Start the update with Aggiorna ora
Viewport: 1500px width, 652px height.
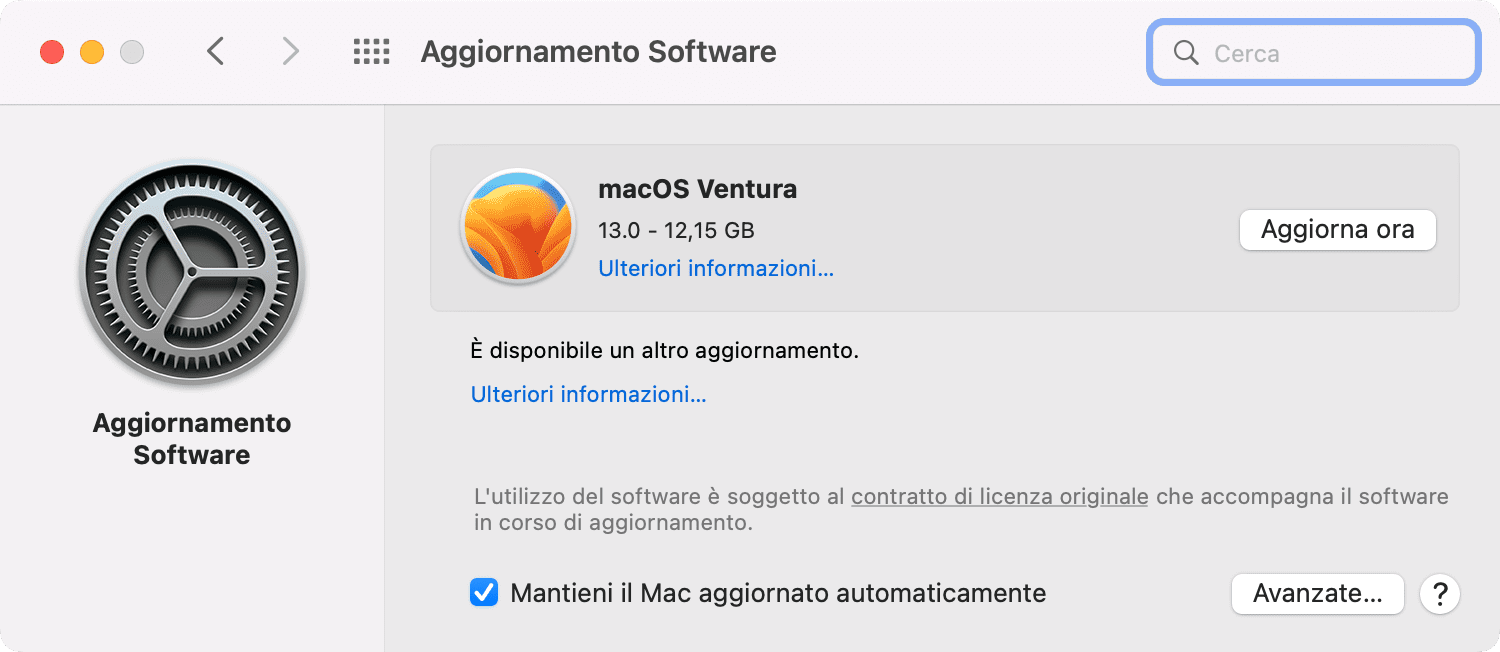[x=1338, y=230]
